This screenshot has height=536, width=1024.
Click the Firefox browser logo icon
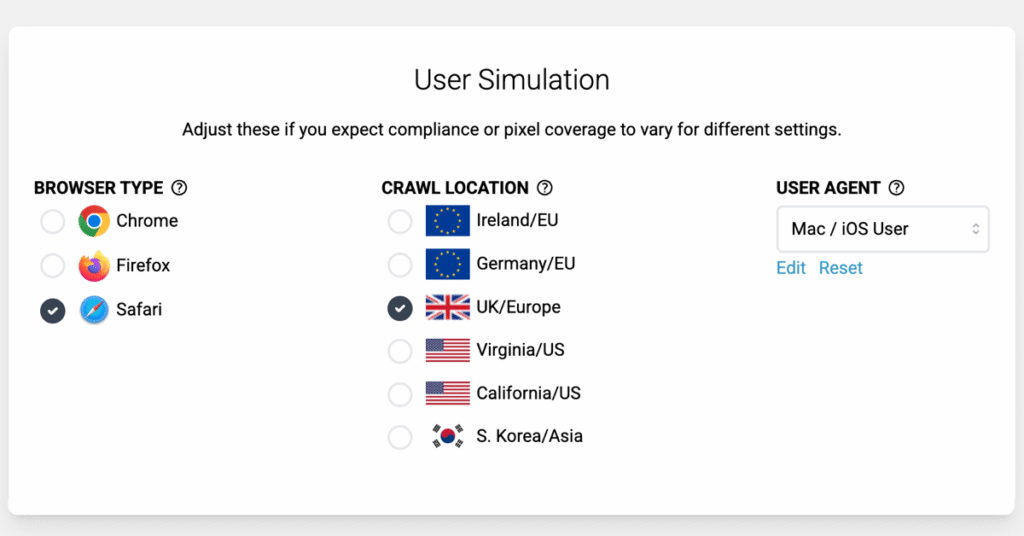[x=94, y=265]
